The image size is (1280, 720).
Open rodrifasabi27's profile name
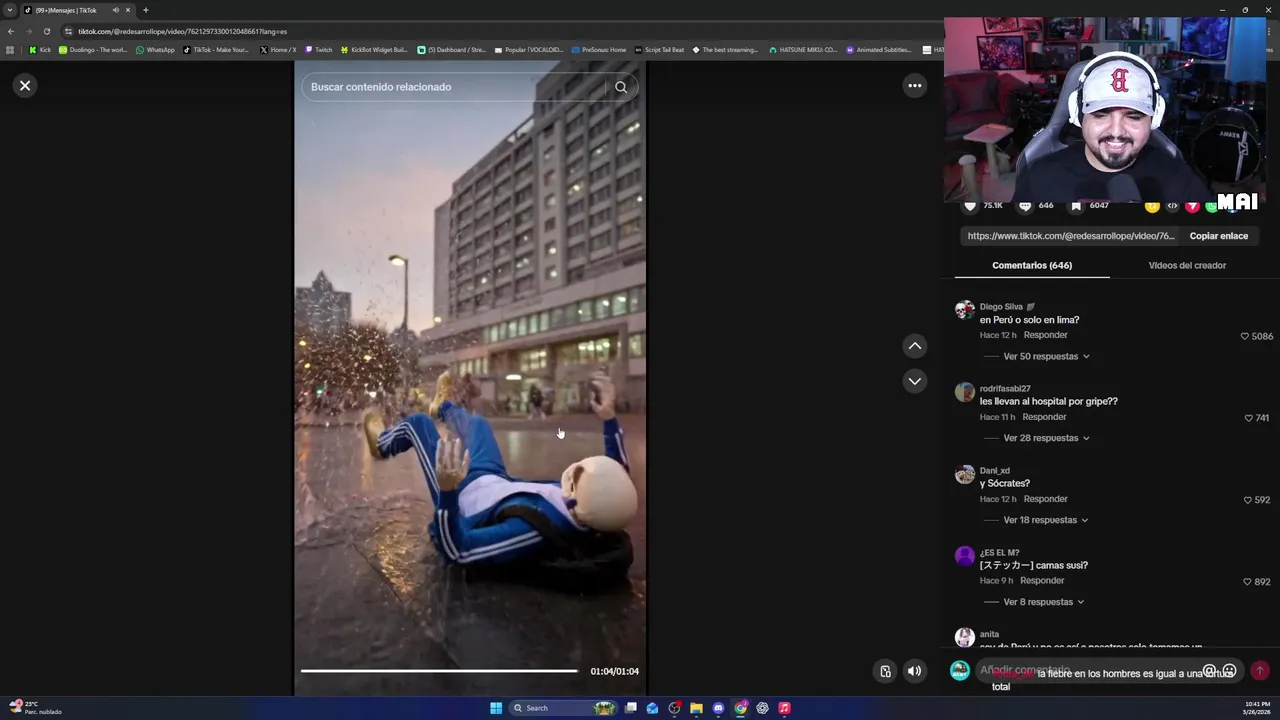coord(1005,389)
